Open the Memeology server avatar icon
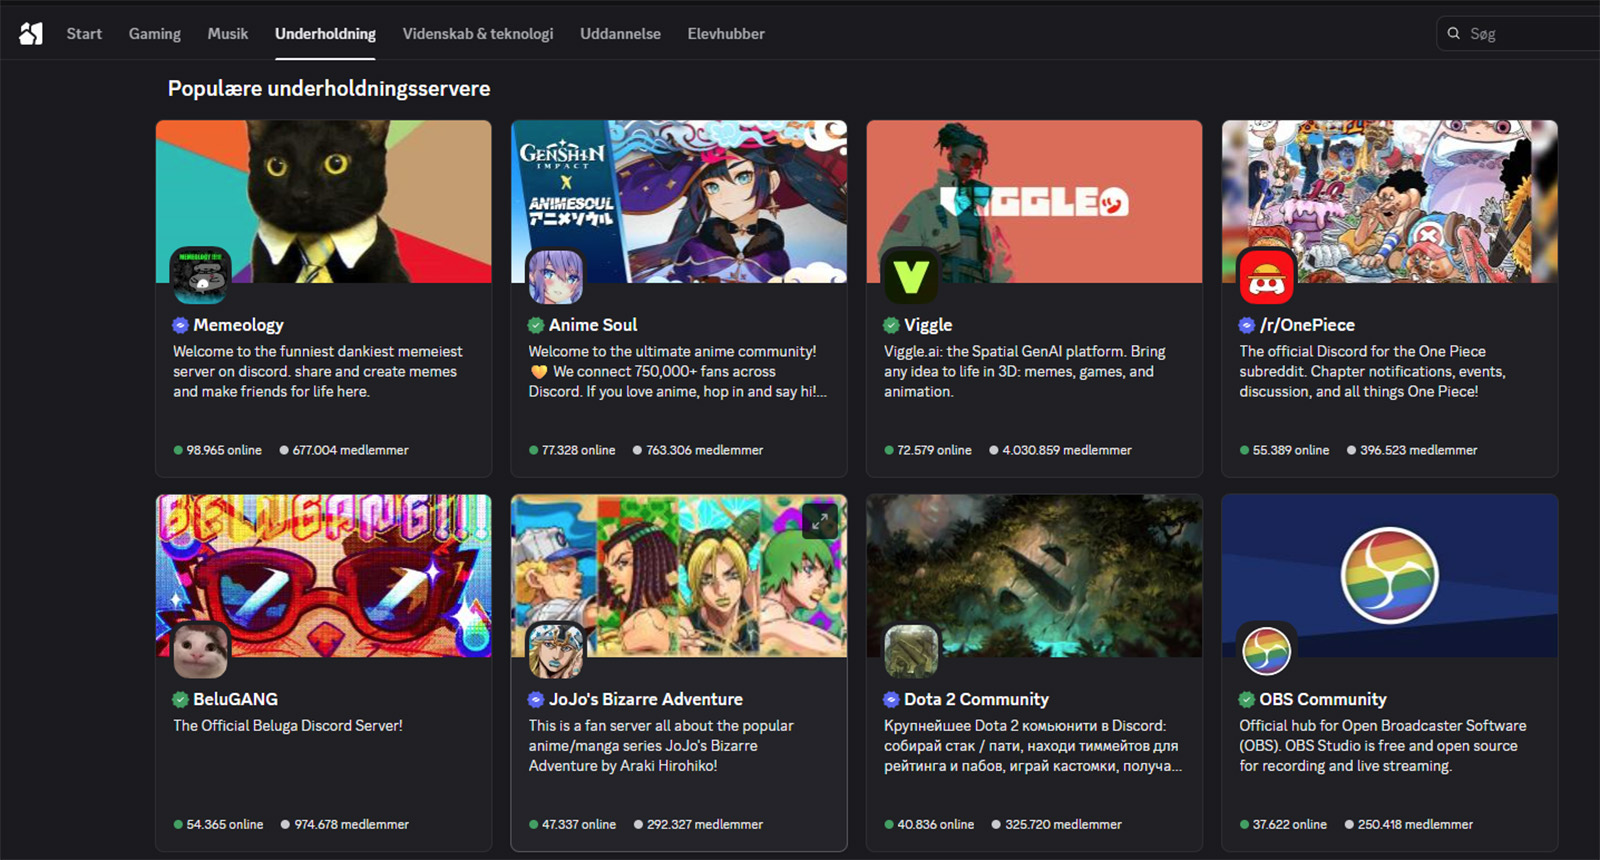The image size is (1600, 860). pos(201,275)
